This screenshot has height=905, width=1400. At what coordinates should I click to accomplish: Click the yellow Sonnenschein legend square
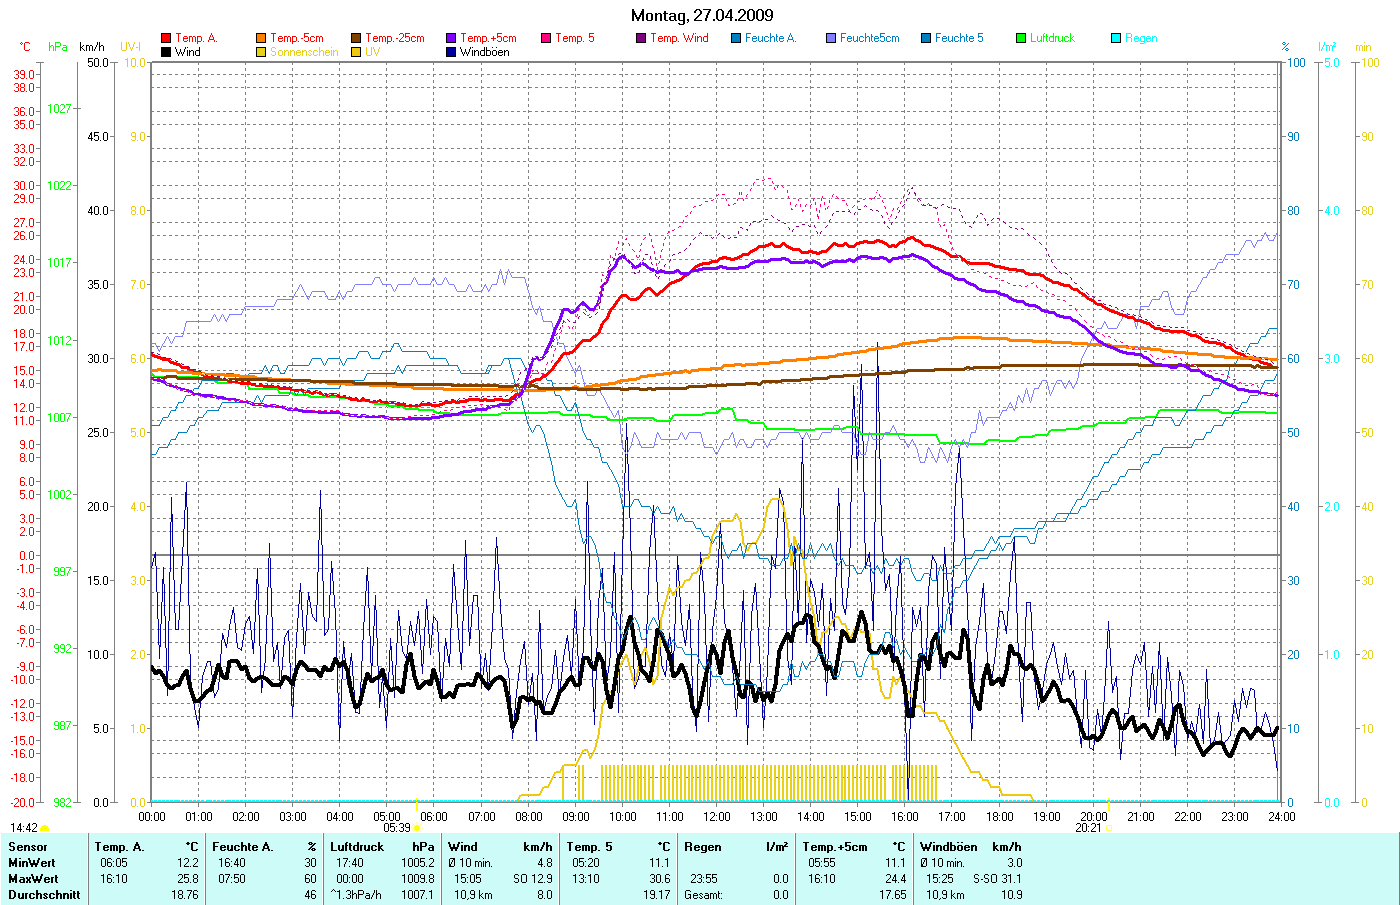point(261,52)
